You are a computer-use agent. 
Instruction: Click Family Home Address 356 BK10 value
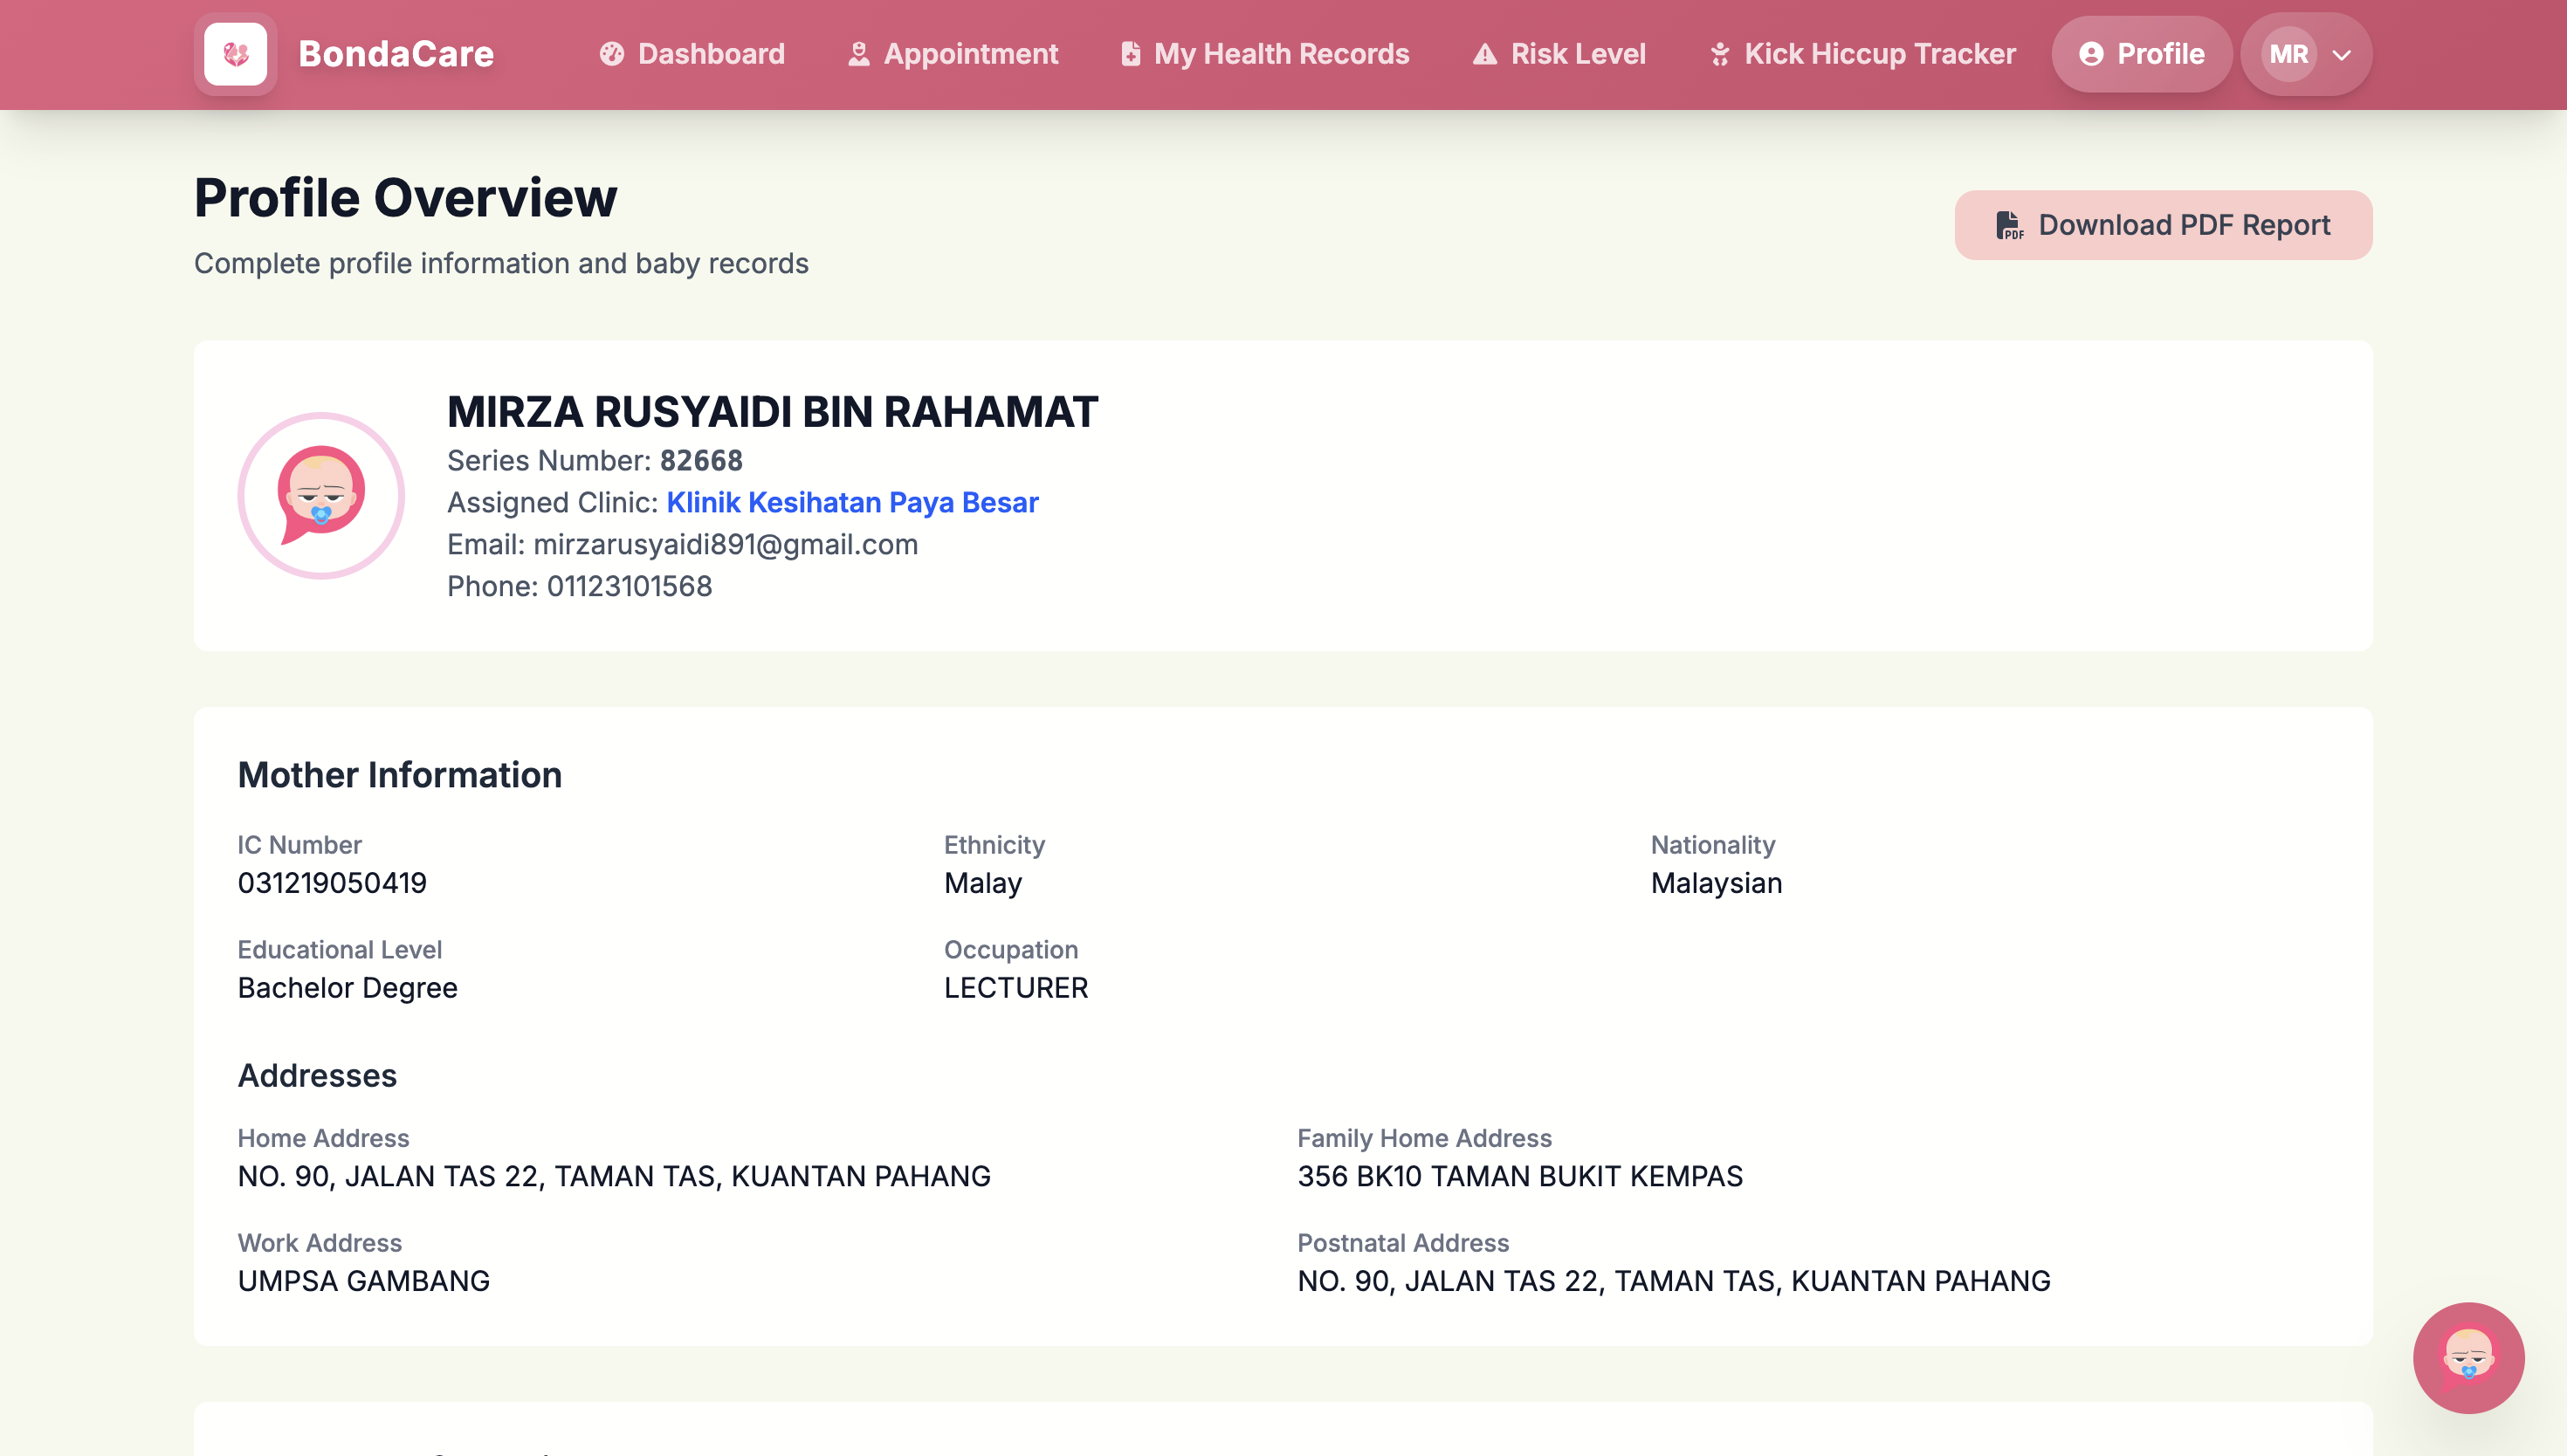pos(1520,1176)
